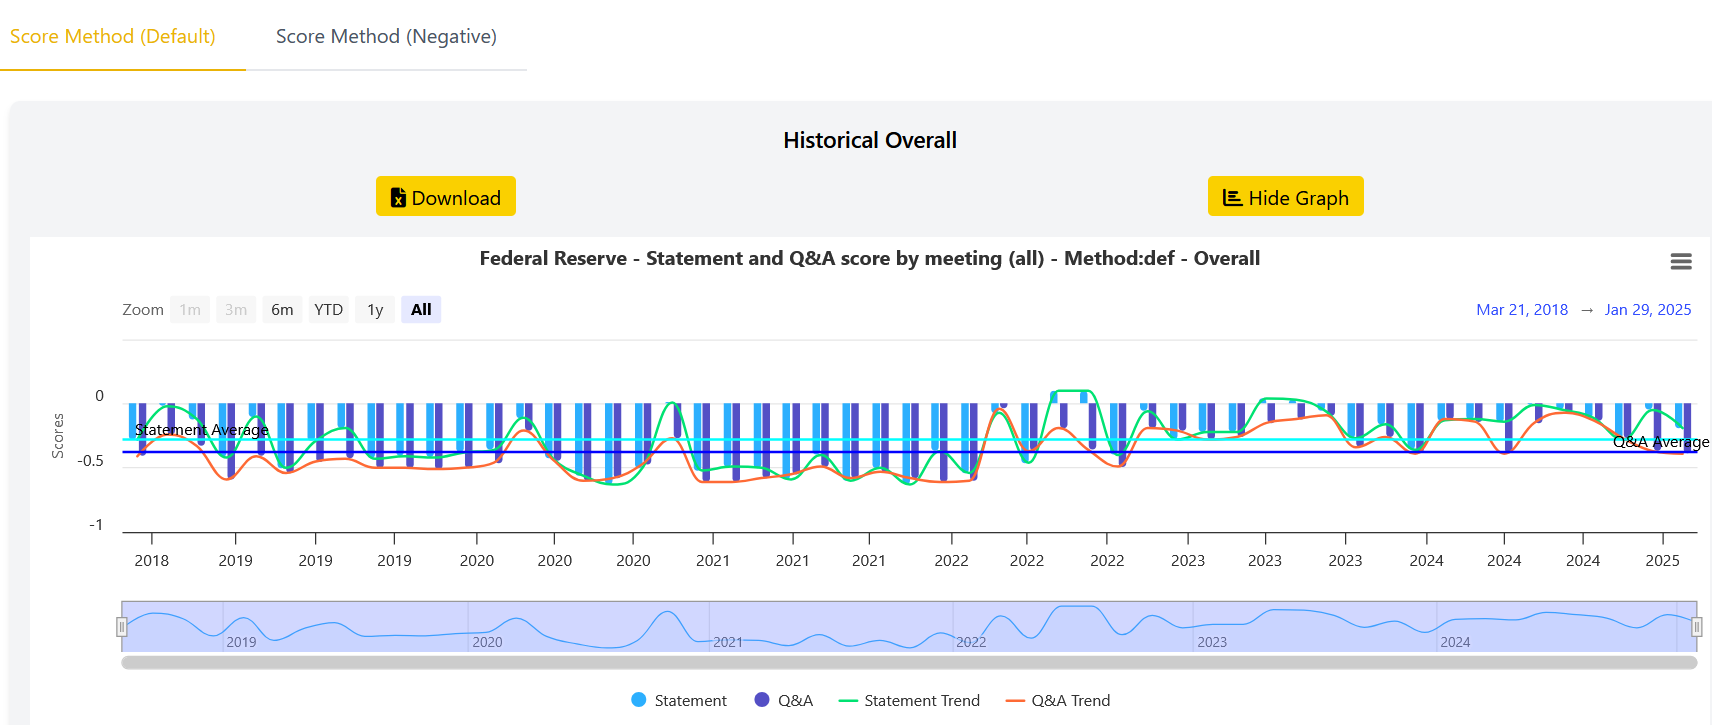Select the All zoom range button

point(421,310)
